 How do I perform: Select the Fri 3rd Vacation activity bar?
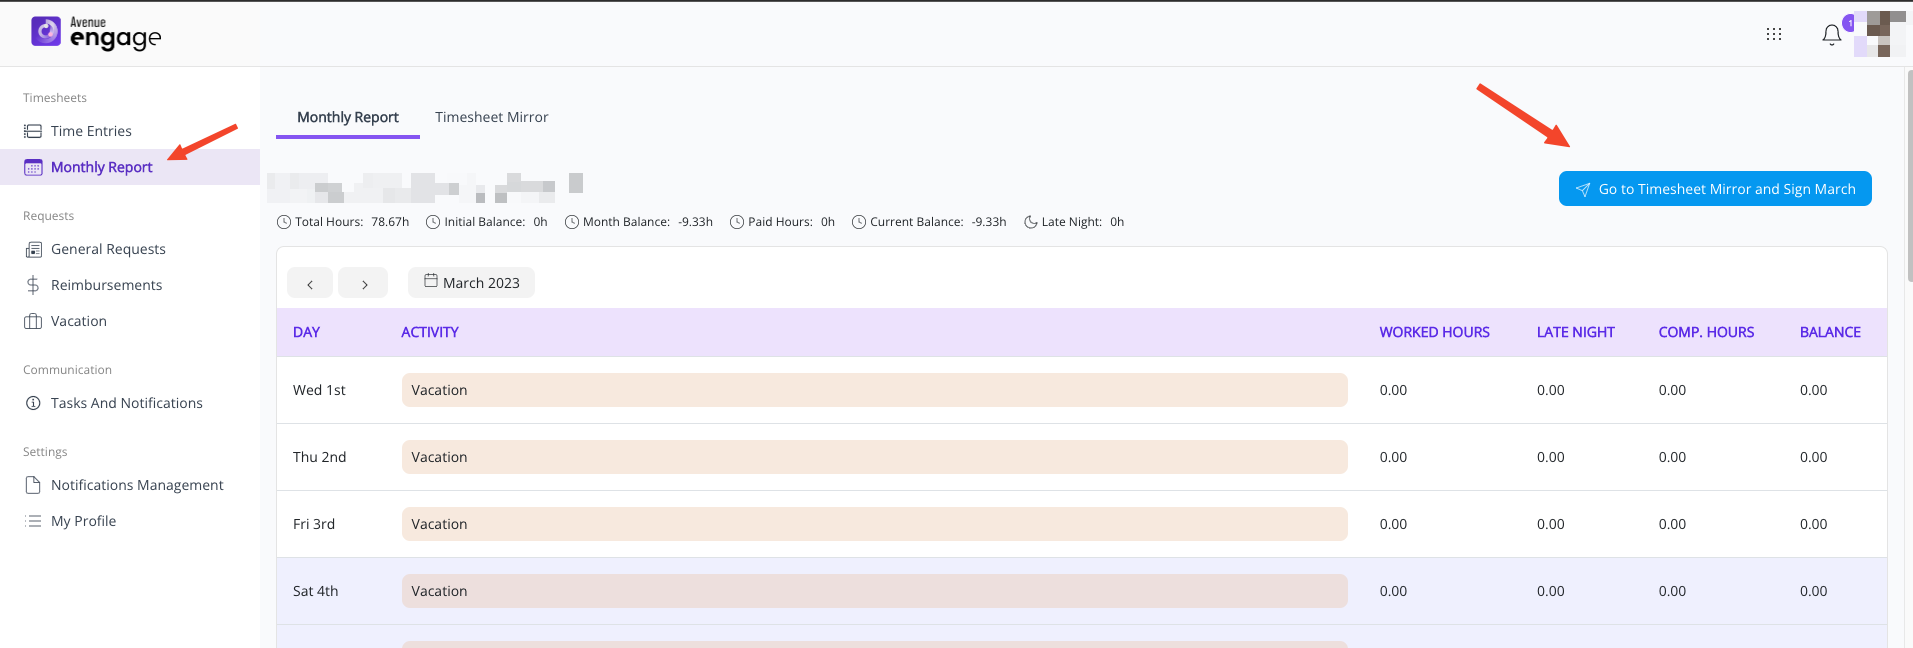875,524
